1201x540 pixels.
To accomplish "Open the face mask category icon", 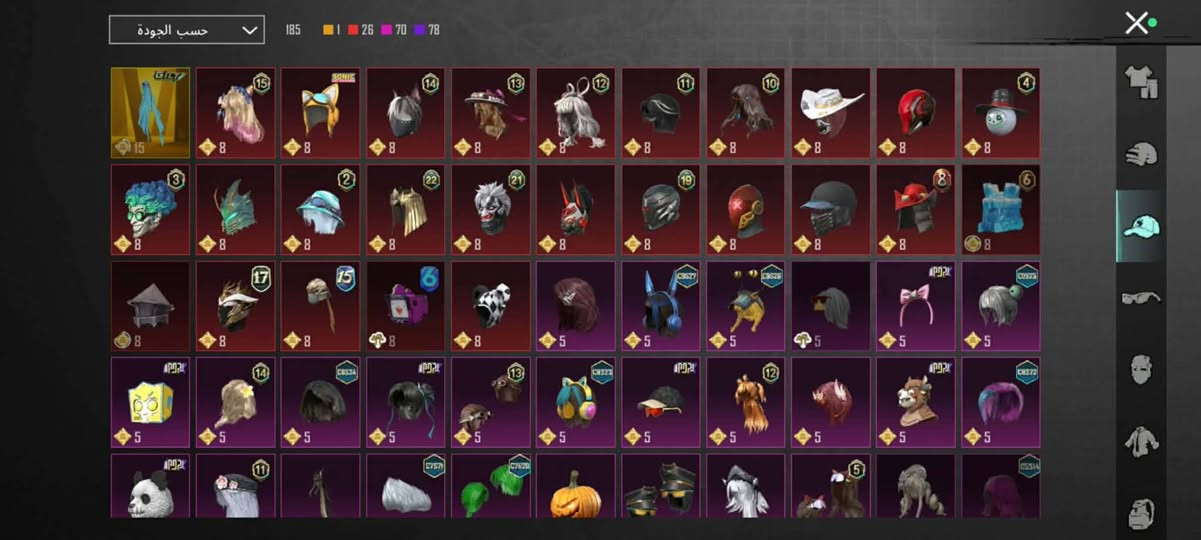I will coord(1140,369).
